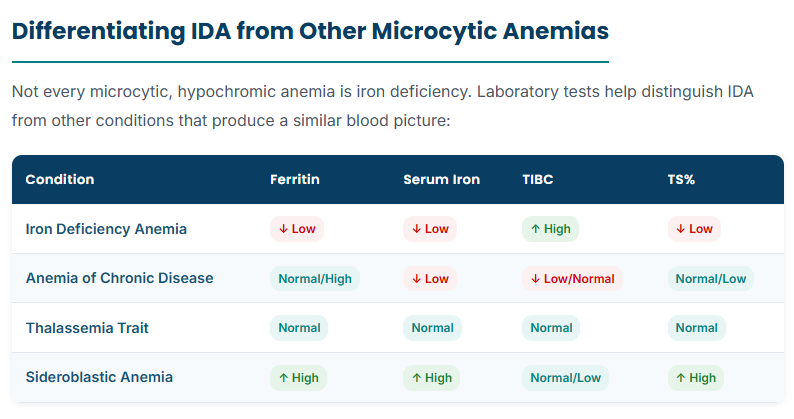Click the Low TS% badge for Iron Deficiency Anemia
The width and height of the screenshot is (794, 419).
tap(694, 229)
